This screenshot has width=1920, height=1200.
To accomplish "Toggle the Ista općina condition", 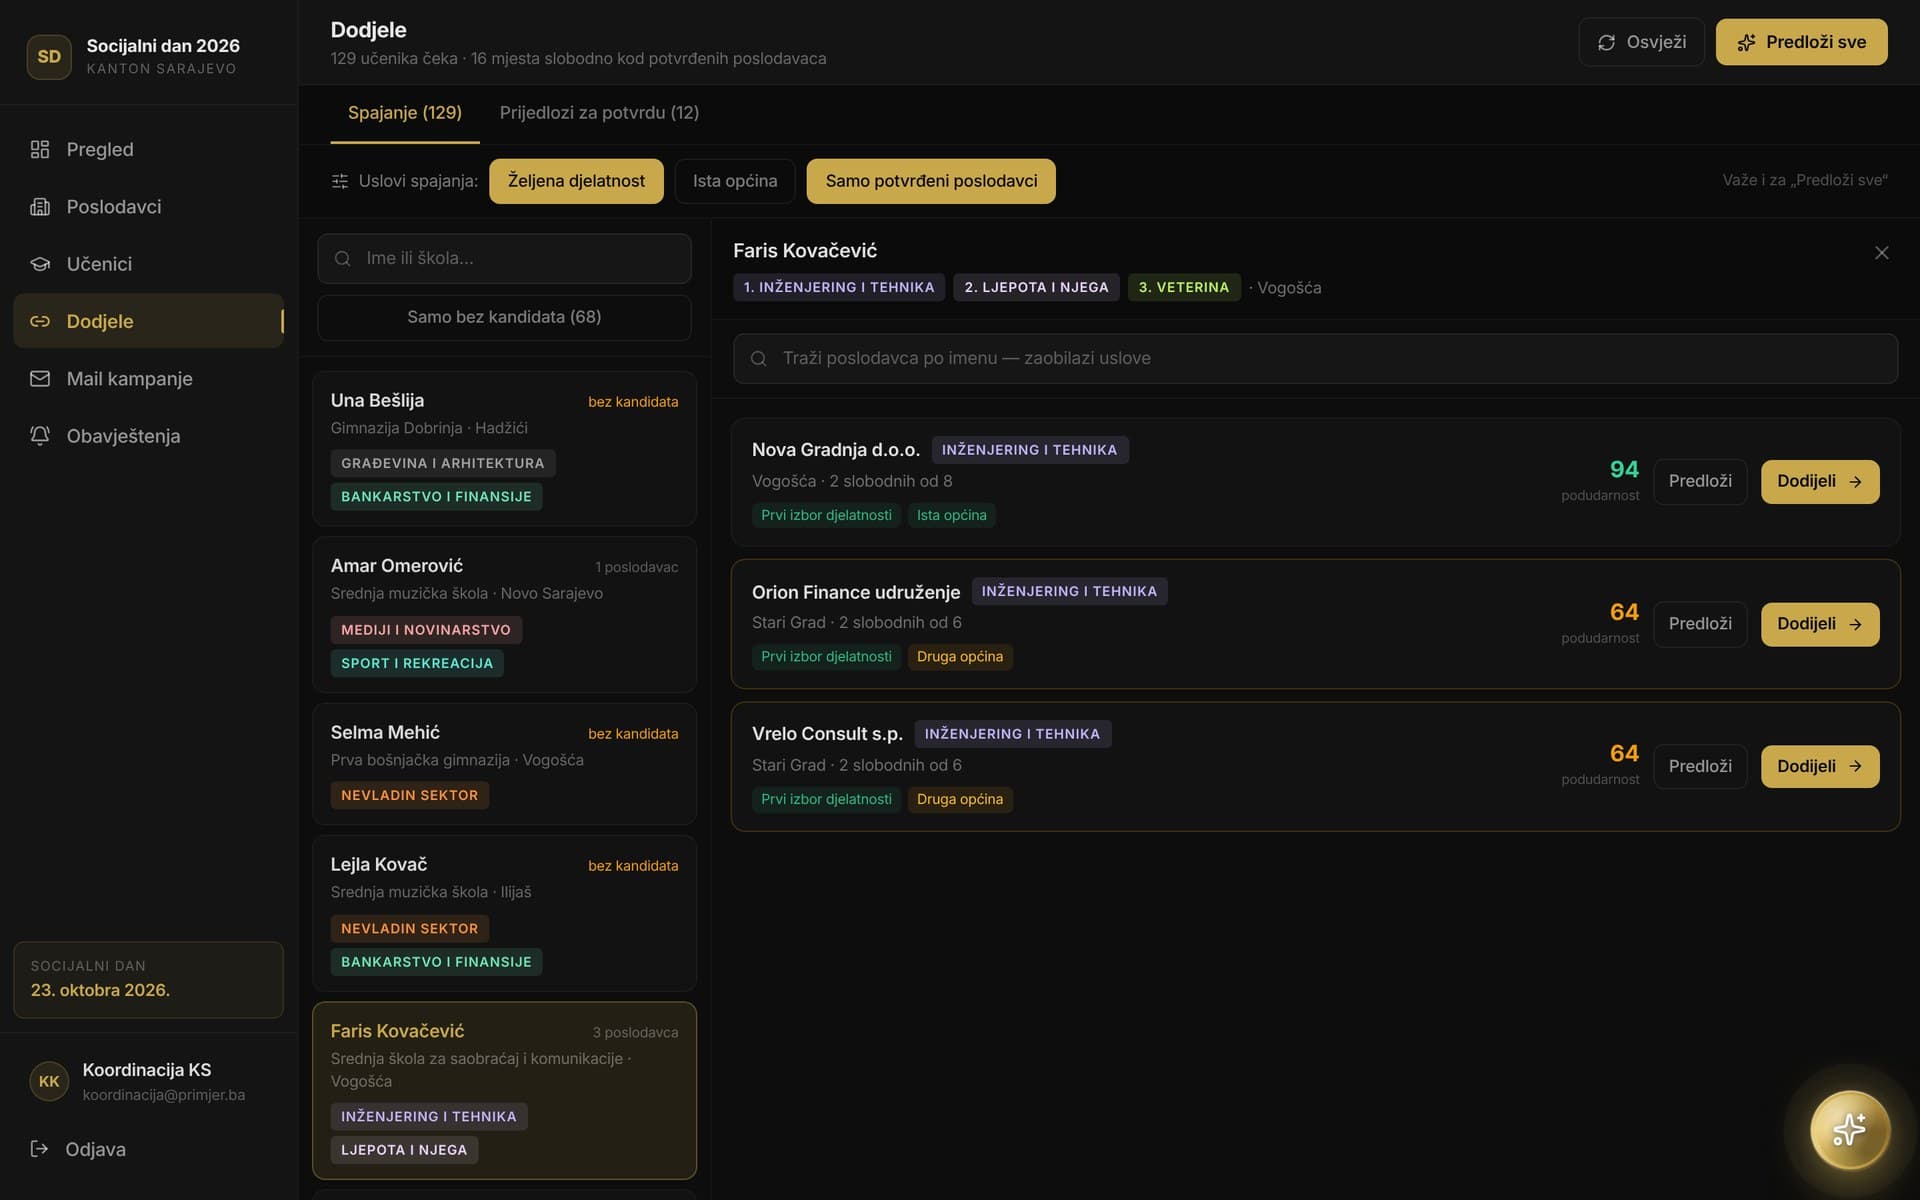I will pyautogui.click(x=735, y=181).
